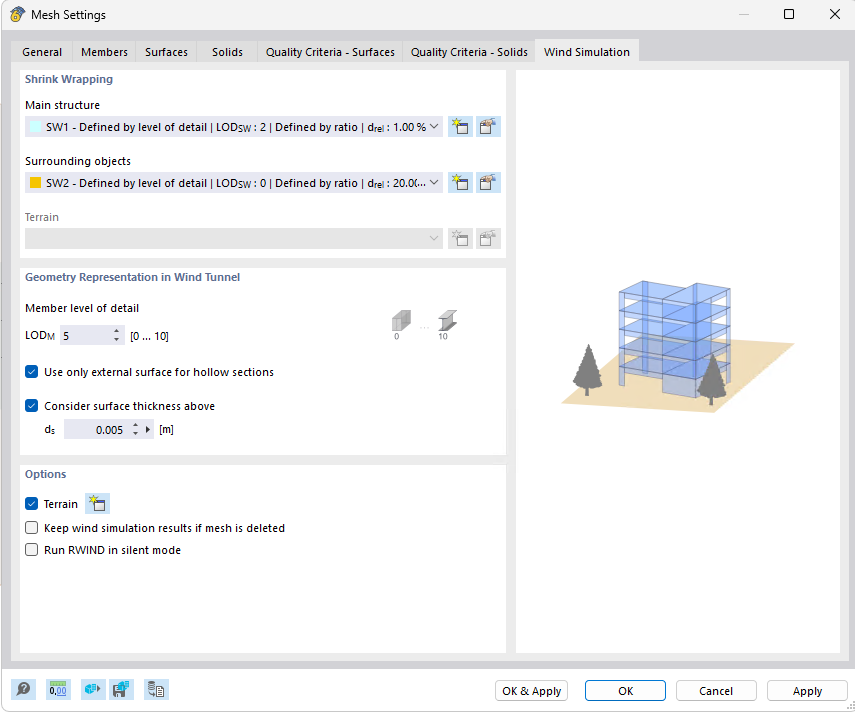855x712 pixels.
Task: Click the LOD 10 I-beam member icon
Action: 447,322
